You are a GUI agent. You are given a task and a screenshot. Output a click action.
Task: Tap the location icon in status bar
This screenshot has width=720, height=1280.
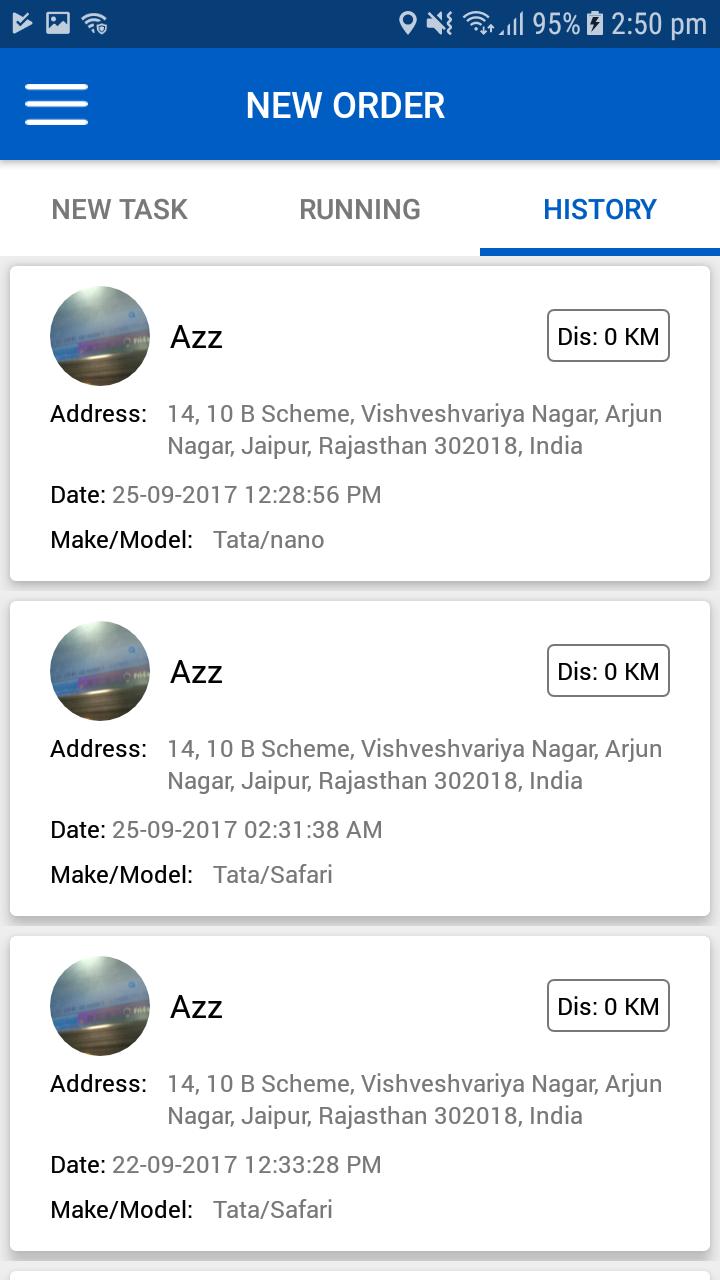407,23
